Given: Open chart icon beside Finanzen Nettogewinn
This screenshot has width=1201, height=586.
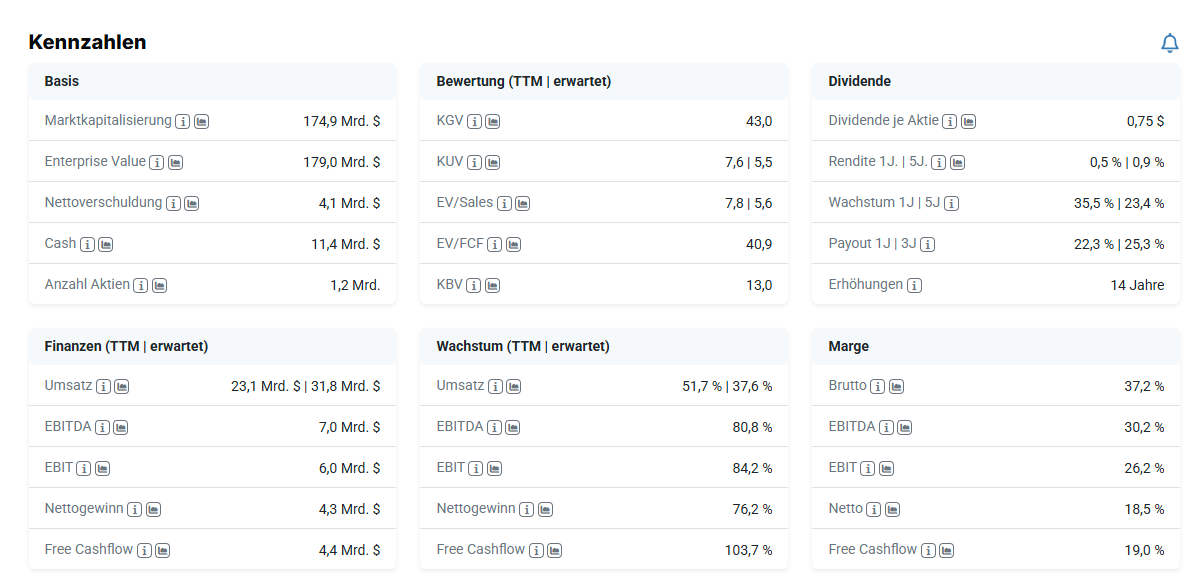Looking at the screenshot, I should pyautogui.click(x=153, y=509).
